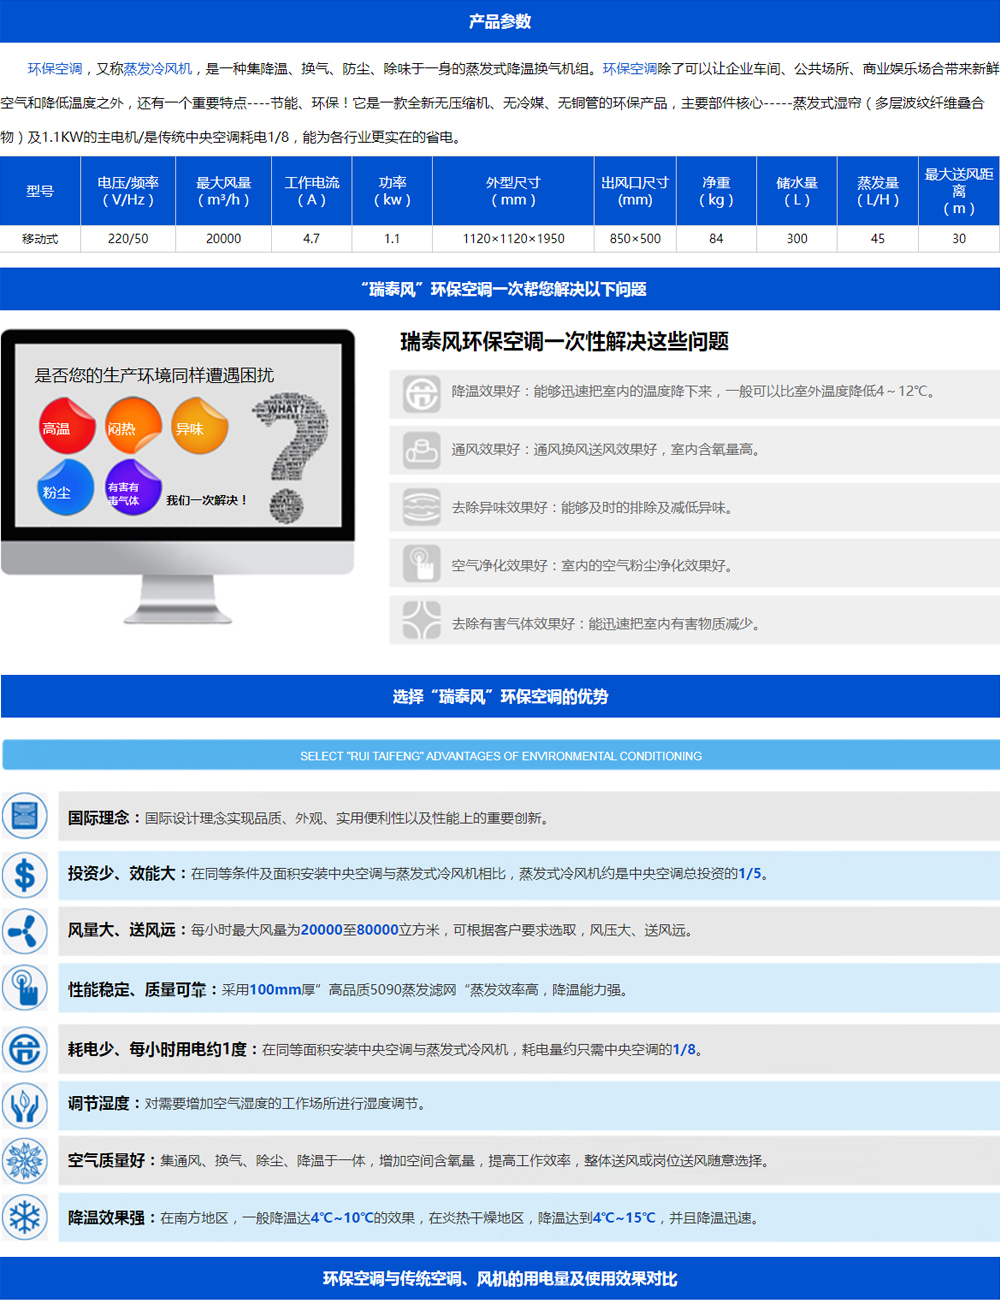
Task: Click the purple 有害有毒气体 bubble
Action: coord(133,488)
